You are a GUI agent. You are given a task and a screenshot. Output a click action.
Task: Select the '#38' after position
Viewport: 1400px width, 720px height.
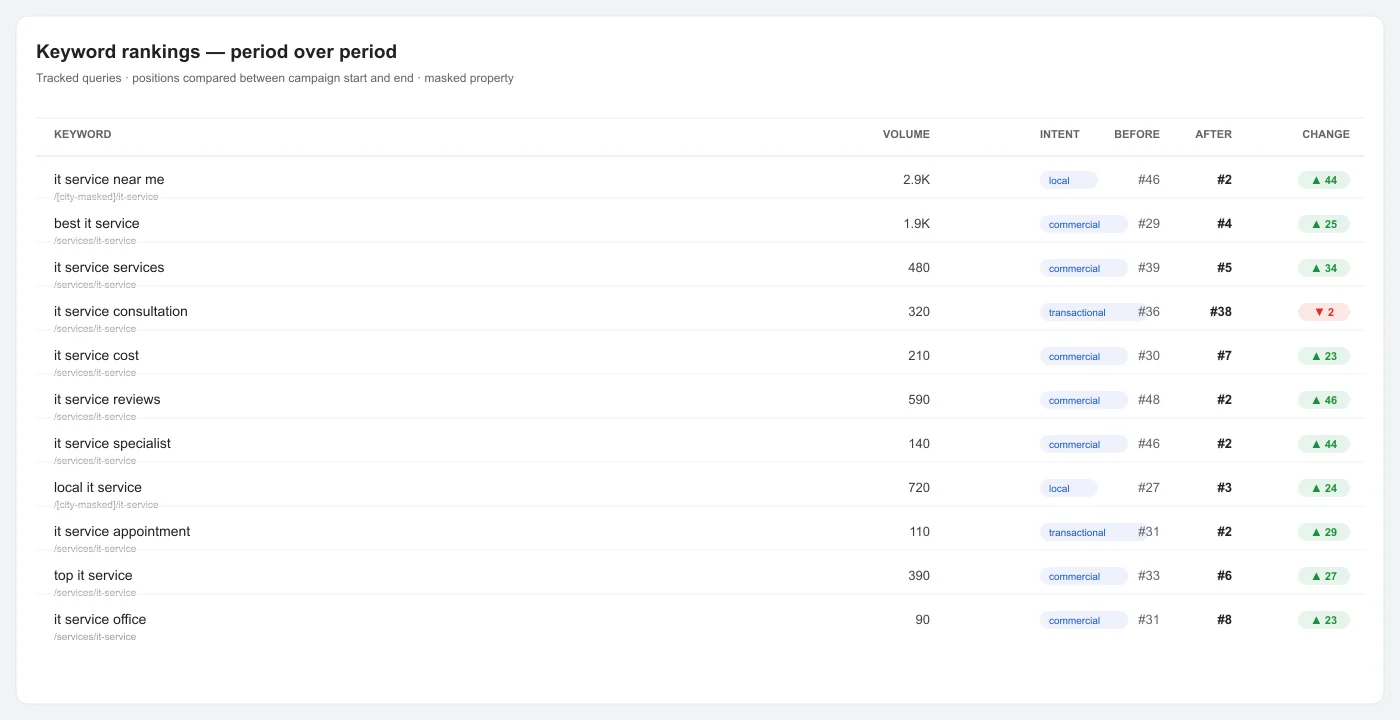coord(1221,311)
